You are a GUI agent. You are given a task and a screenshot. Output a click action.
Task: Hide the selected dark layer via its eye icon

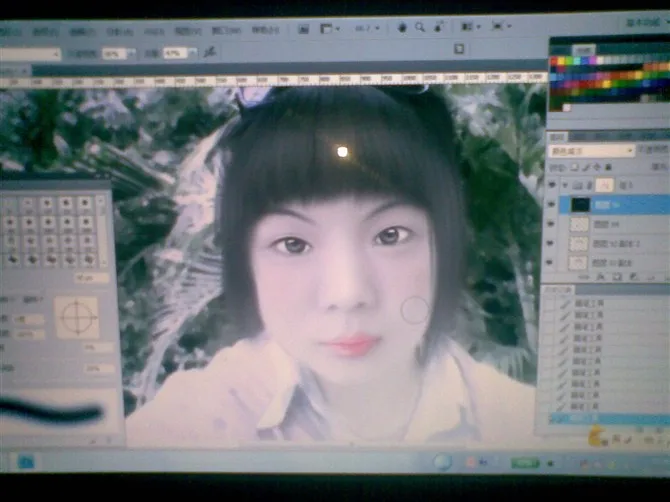[551, 204]
